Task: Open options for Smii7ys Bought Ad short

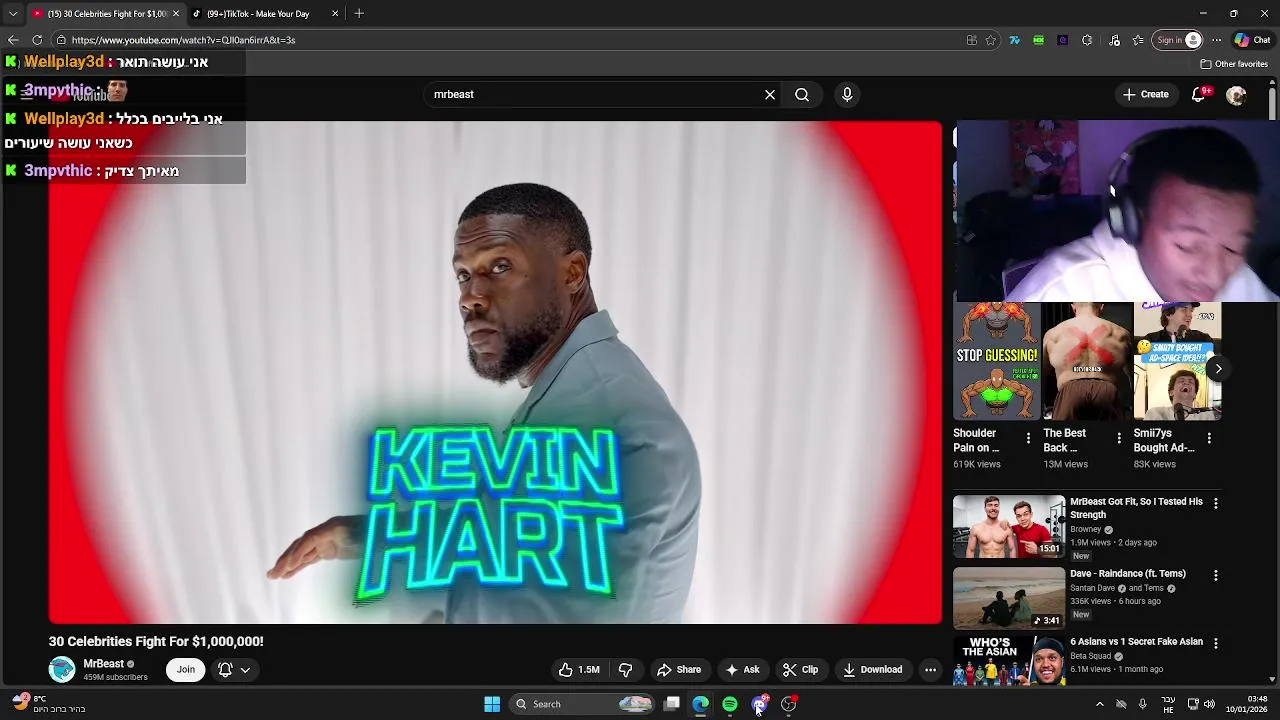Action: (1209, 438)
